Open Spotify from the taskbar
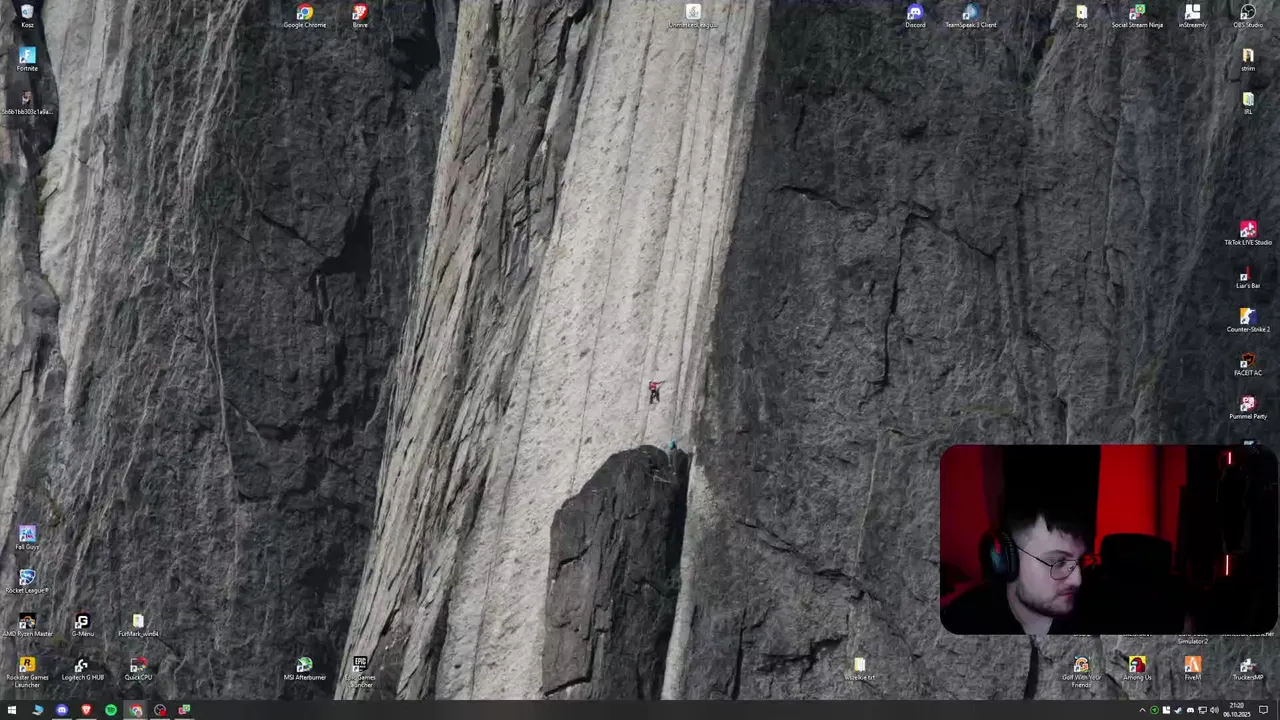 tap(110, 710)
